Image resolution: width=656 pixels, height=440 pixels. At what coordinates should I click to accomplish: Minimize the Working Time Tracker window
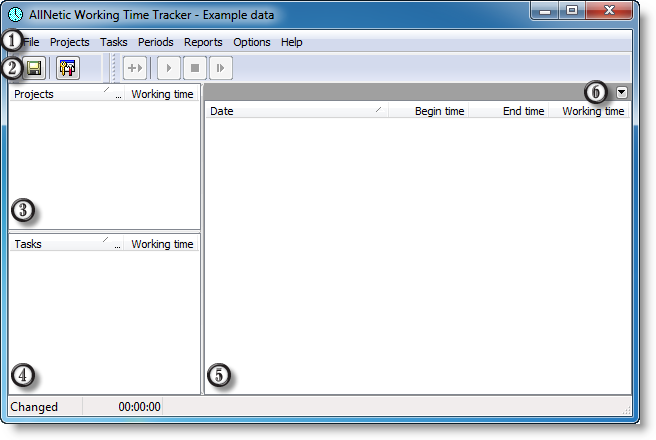[x=545, y=11]
